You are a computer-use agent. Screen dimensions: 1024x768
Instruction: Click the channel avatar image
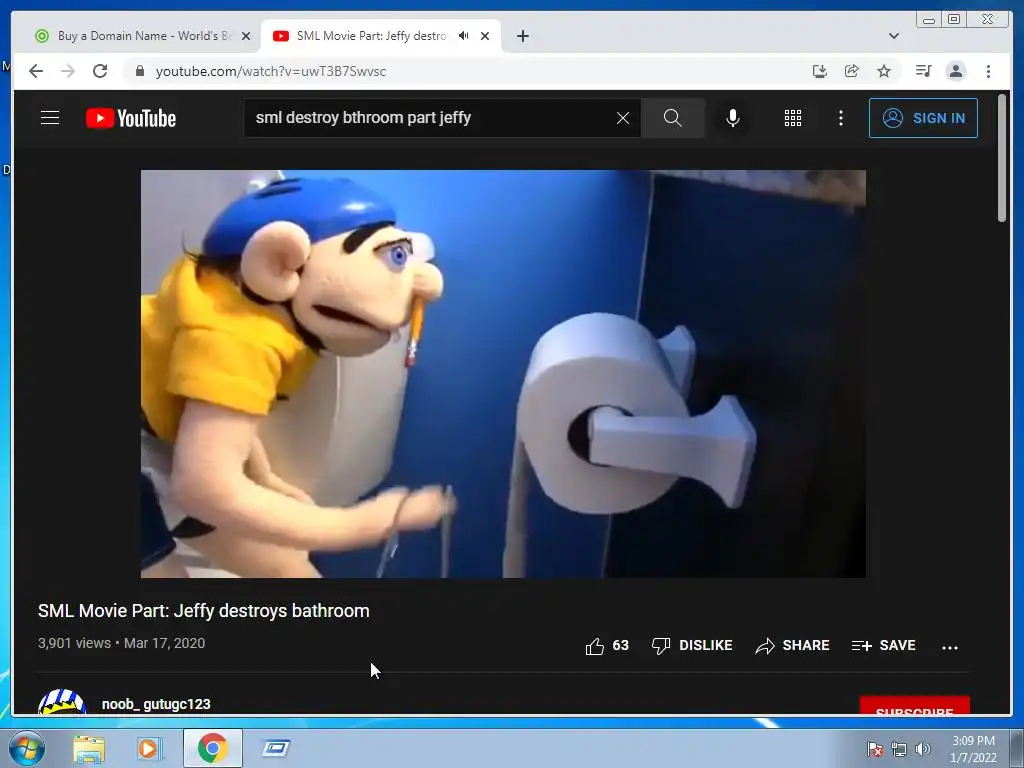pyautogui.click(x=62, y=702)
